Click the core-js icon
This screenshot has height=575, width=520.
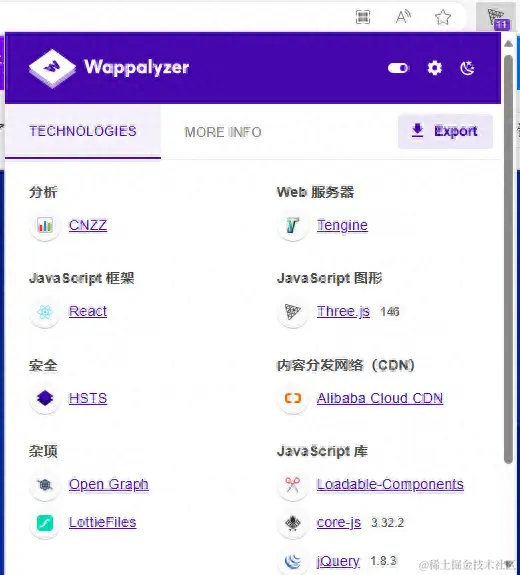(x=293, y=523)
